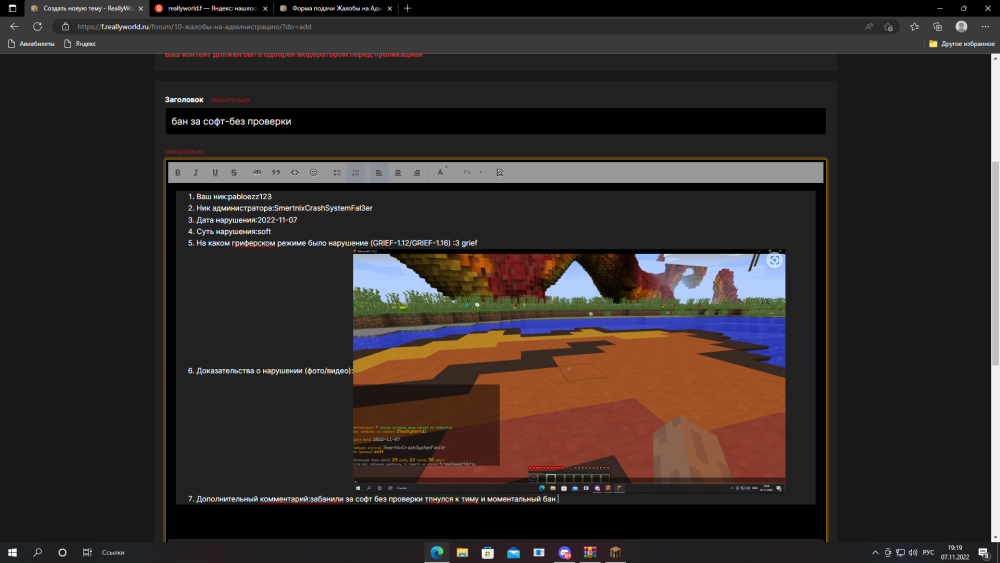Open a new browser tab
The image size is (1000, 563).
(x=408, y=8)
